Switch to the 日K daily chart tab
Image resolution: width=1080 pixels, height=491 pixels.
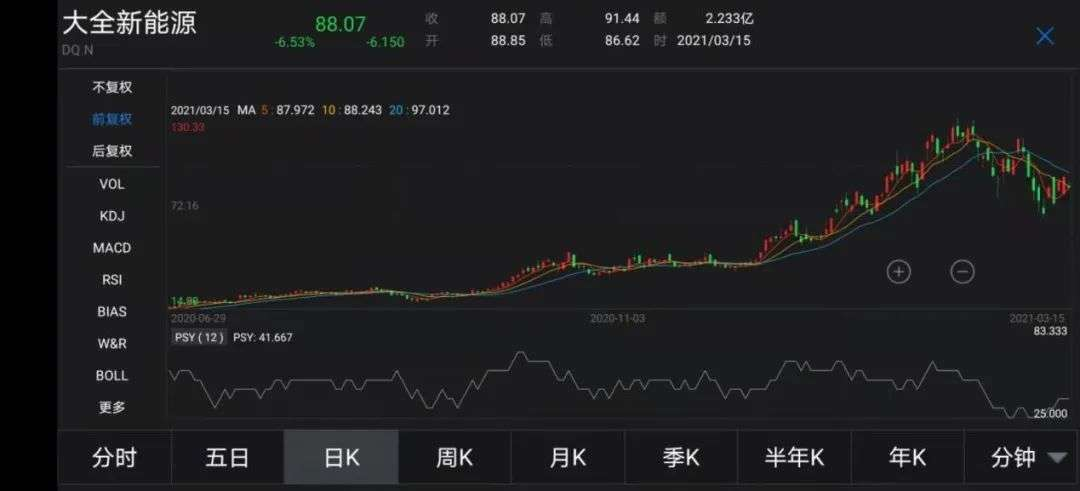click(x=341, y=458)
